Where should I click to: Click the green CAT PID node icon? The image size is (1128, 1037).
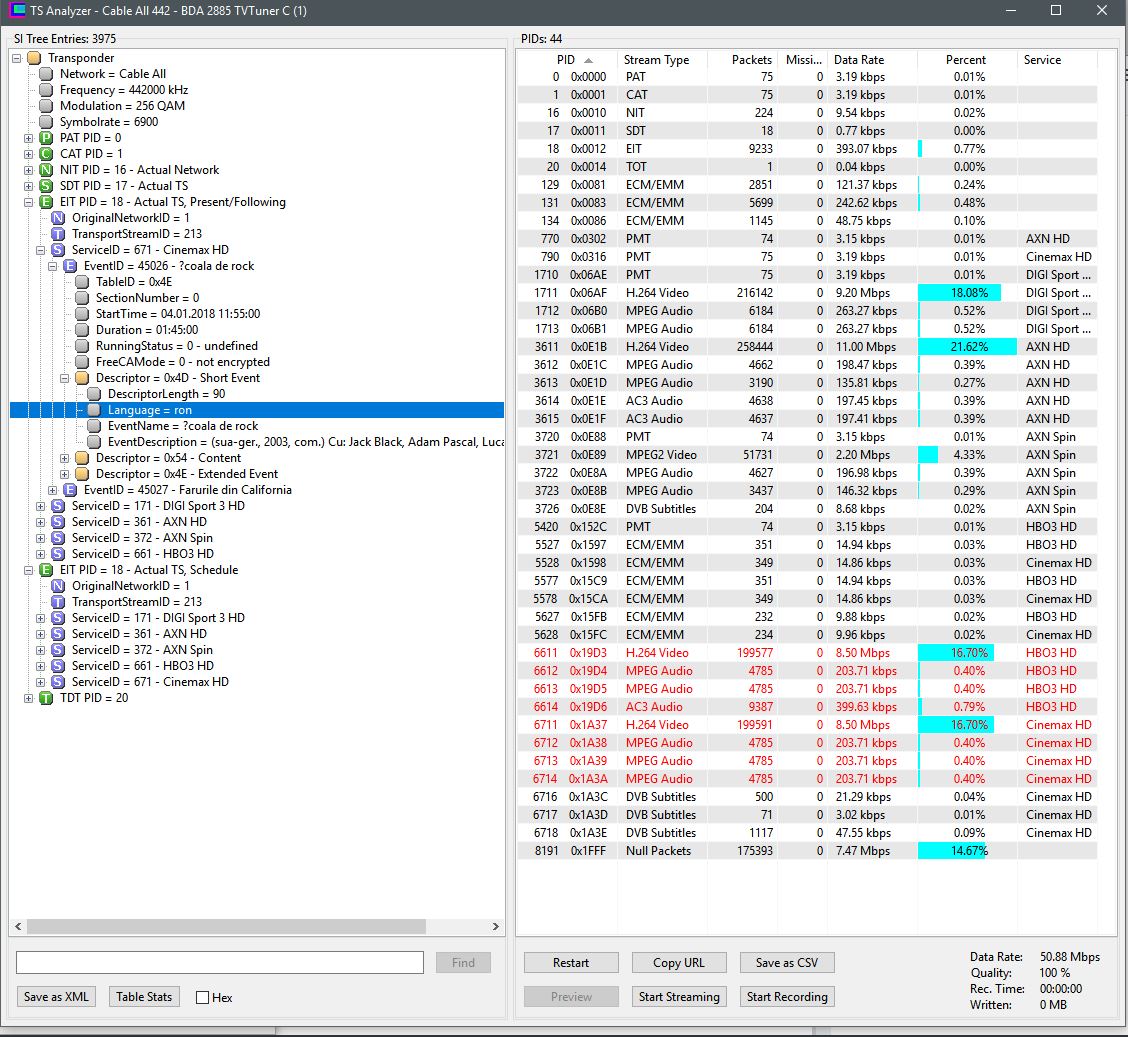(46, 154)
